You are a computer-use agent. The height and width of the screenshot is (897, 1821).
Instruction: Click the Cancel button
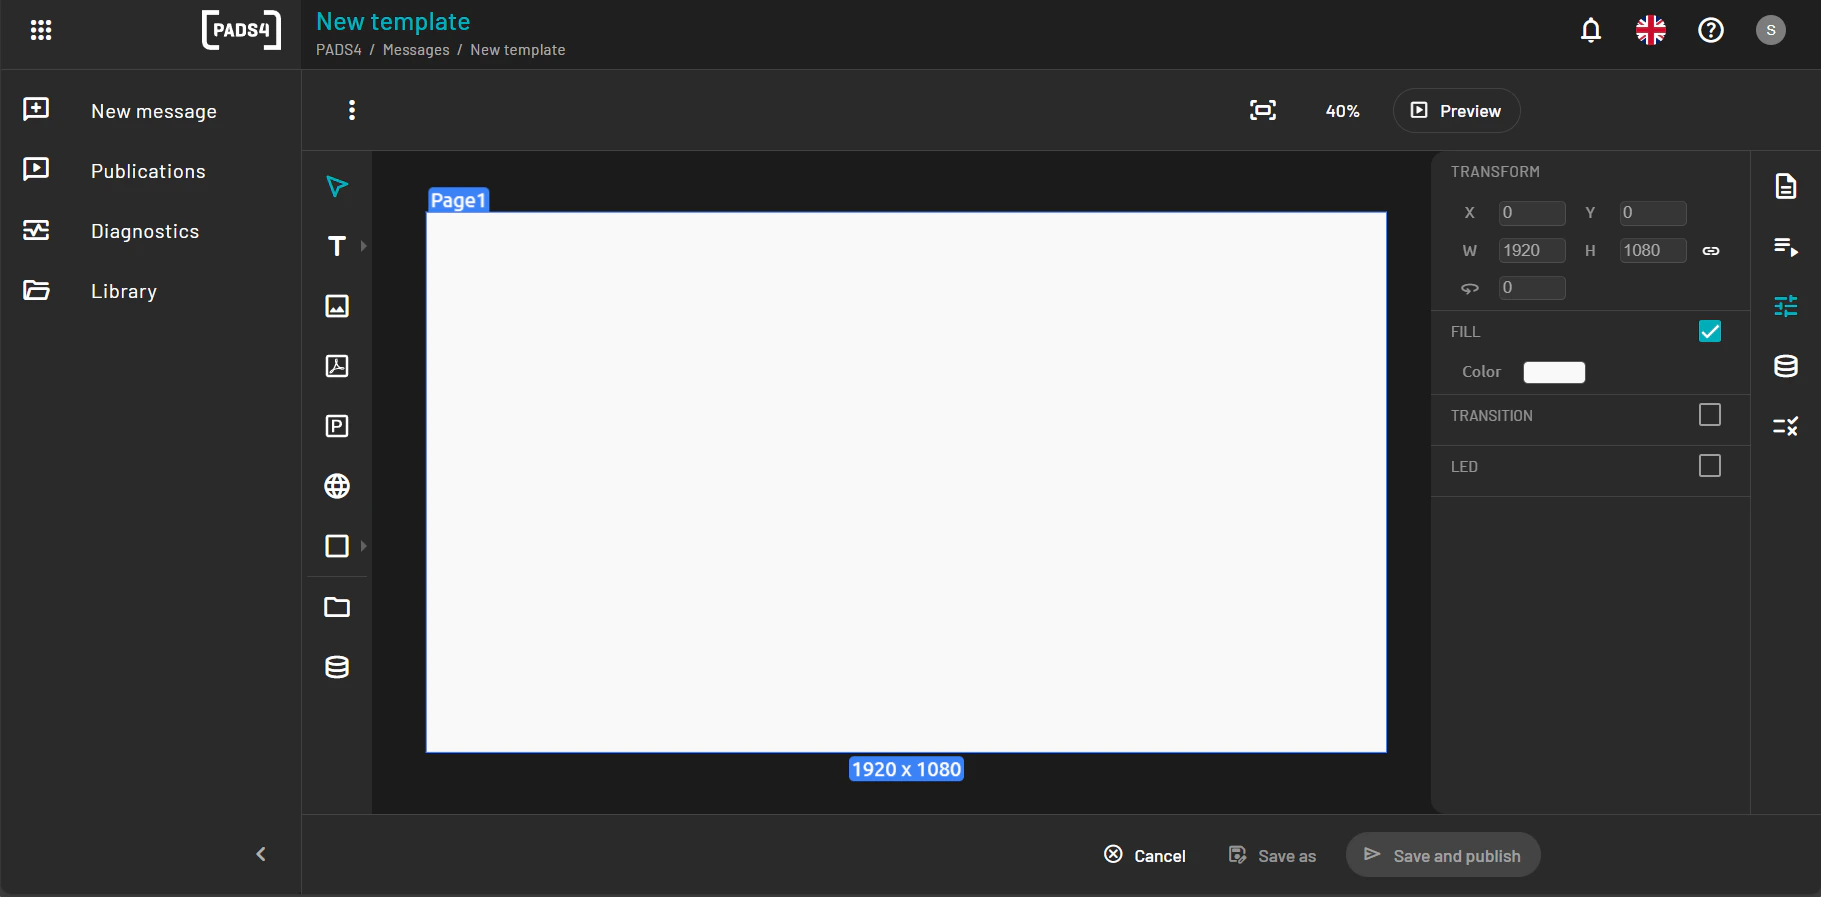(x=1145, y=855)
